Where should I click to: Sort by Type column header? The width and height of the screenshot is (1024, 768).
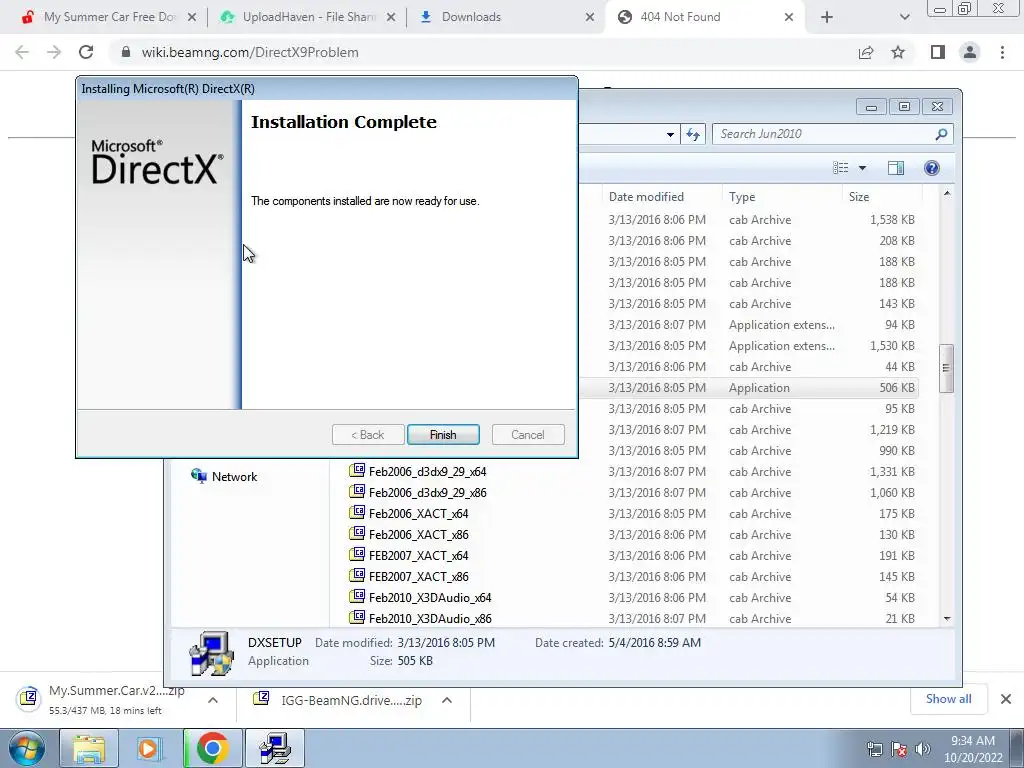click(782, 197)
